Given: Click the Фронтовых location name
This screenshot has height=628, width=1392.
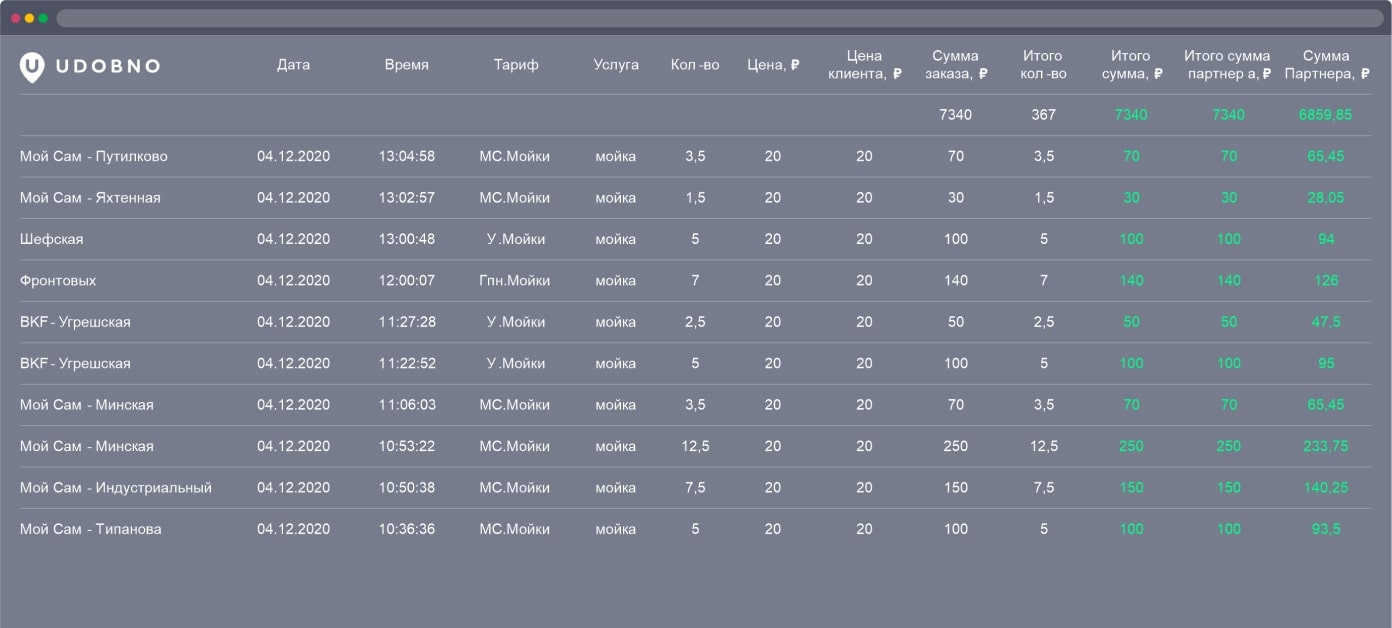Looking at the screenshot, I should [58, 281].
